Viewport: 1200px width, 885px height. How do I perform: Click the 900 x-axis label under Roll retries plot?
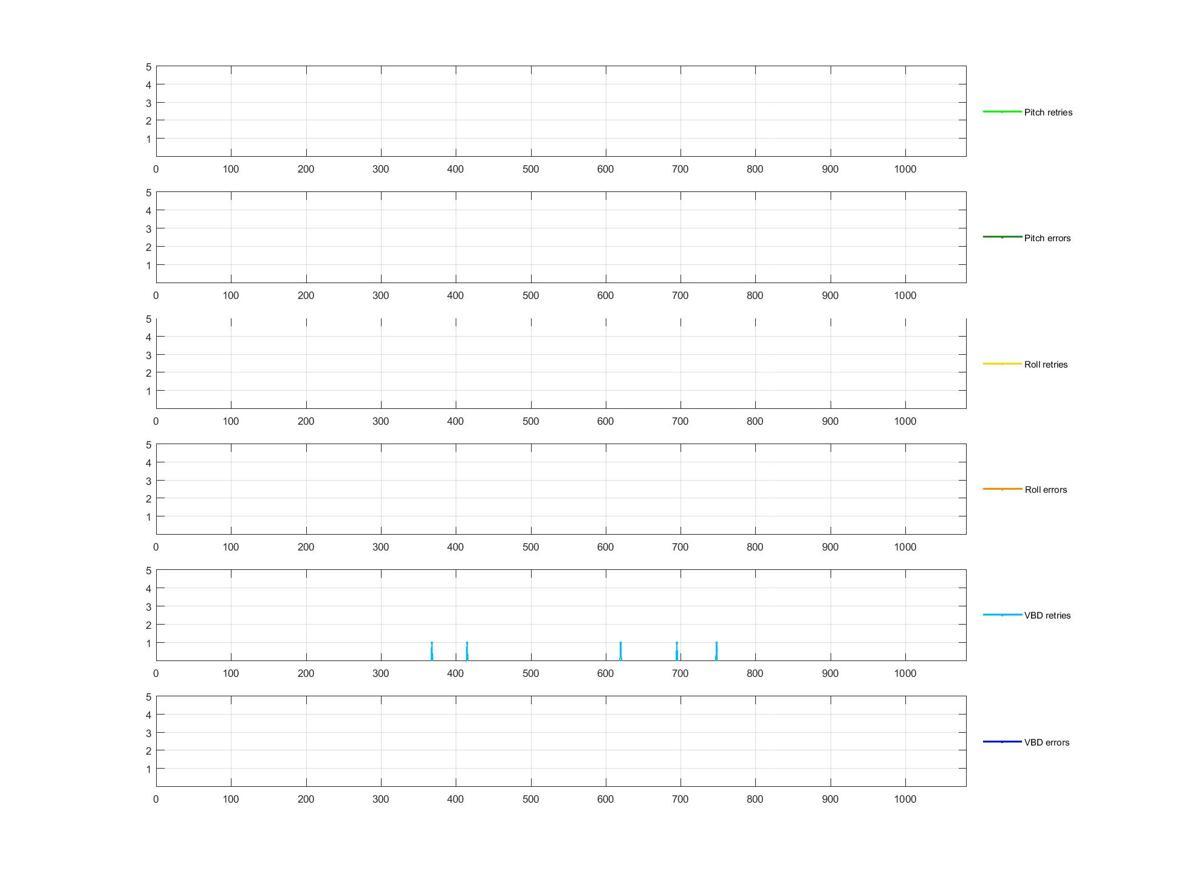[830, 422]
